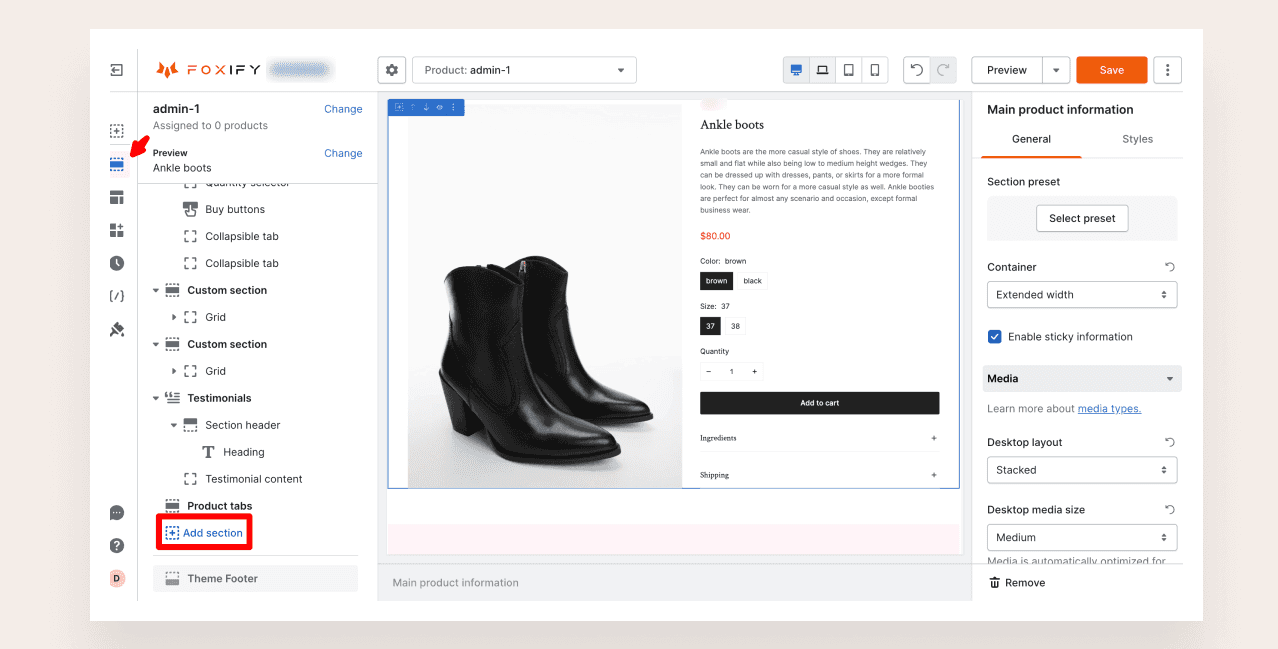Open the more options kebab menu
1278x649 pixels.
click(x=1167, y=70)
